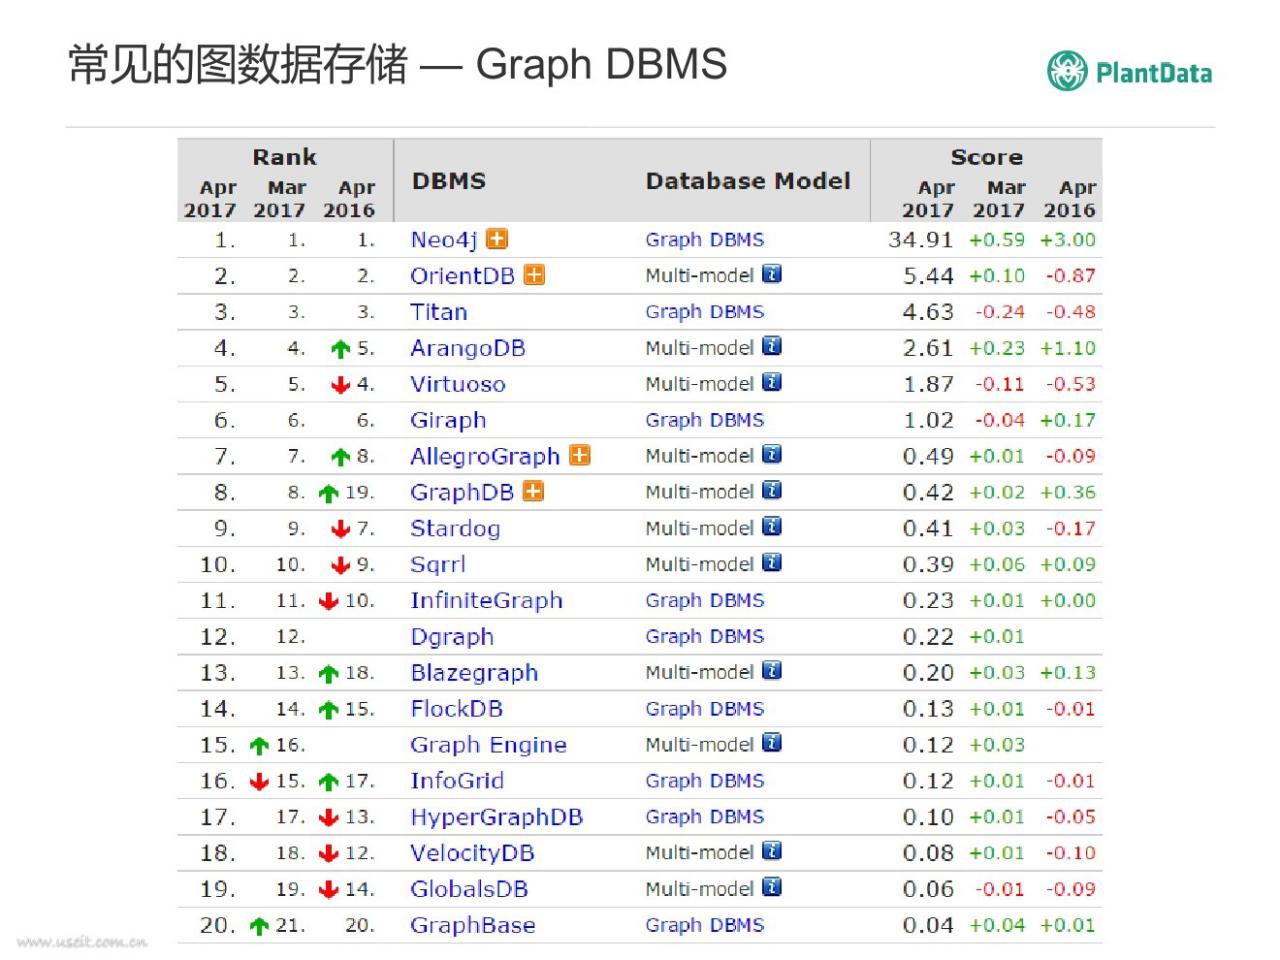Open the Dgraph link
The width and height of the screenshot is (1280, 960).
coord(452,637)
